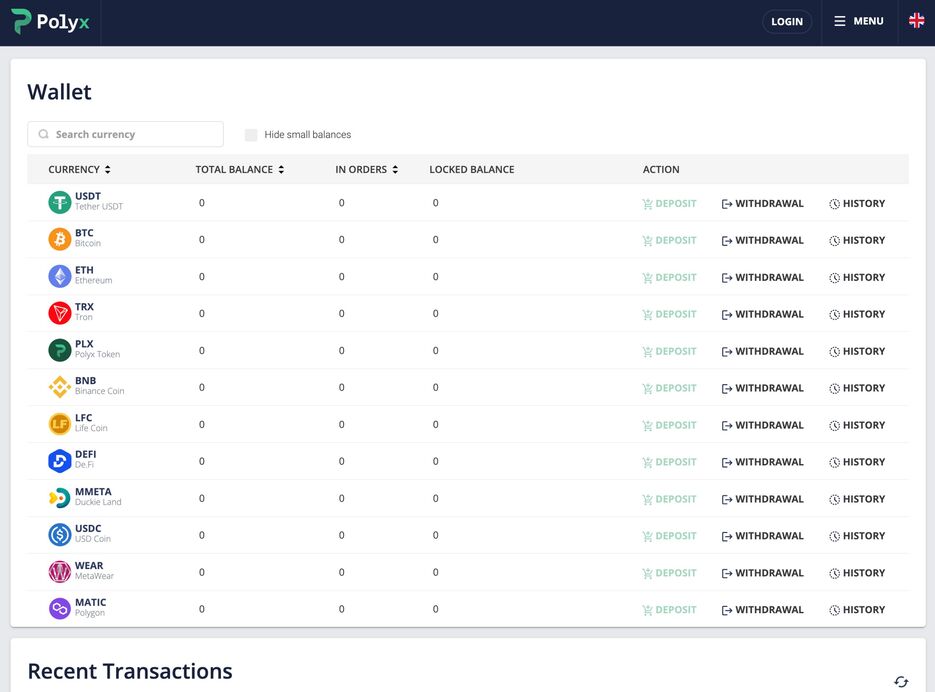This screenshot has height=692, width=935.
Task: Open DEFI history
Action: coord(857,462)
